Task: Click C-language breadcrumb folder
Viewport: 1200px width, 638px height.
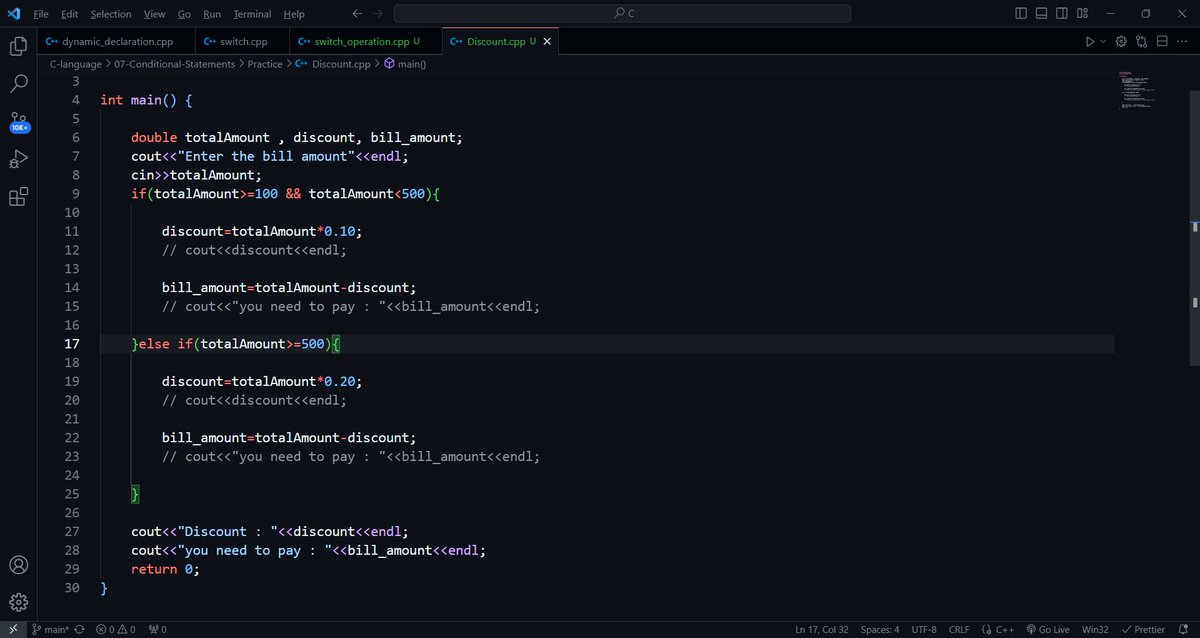Action: point(76,64)
